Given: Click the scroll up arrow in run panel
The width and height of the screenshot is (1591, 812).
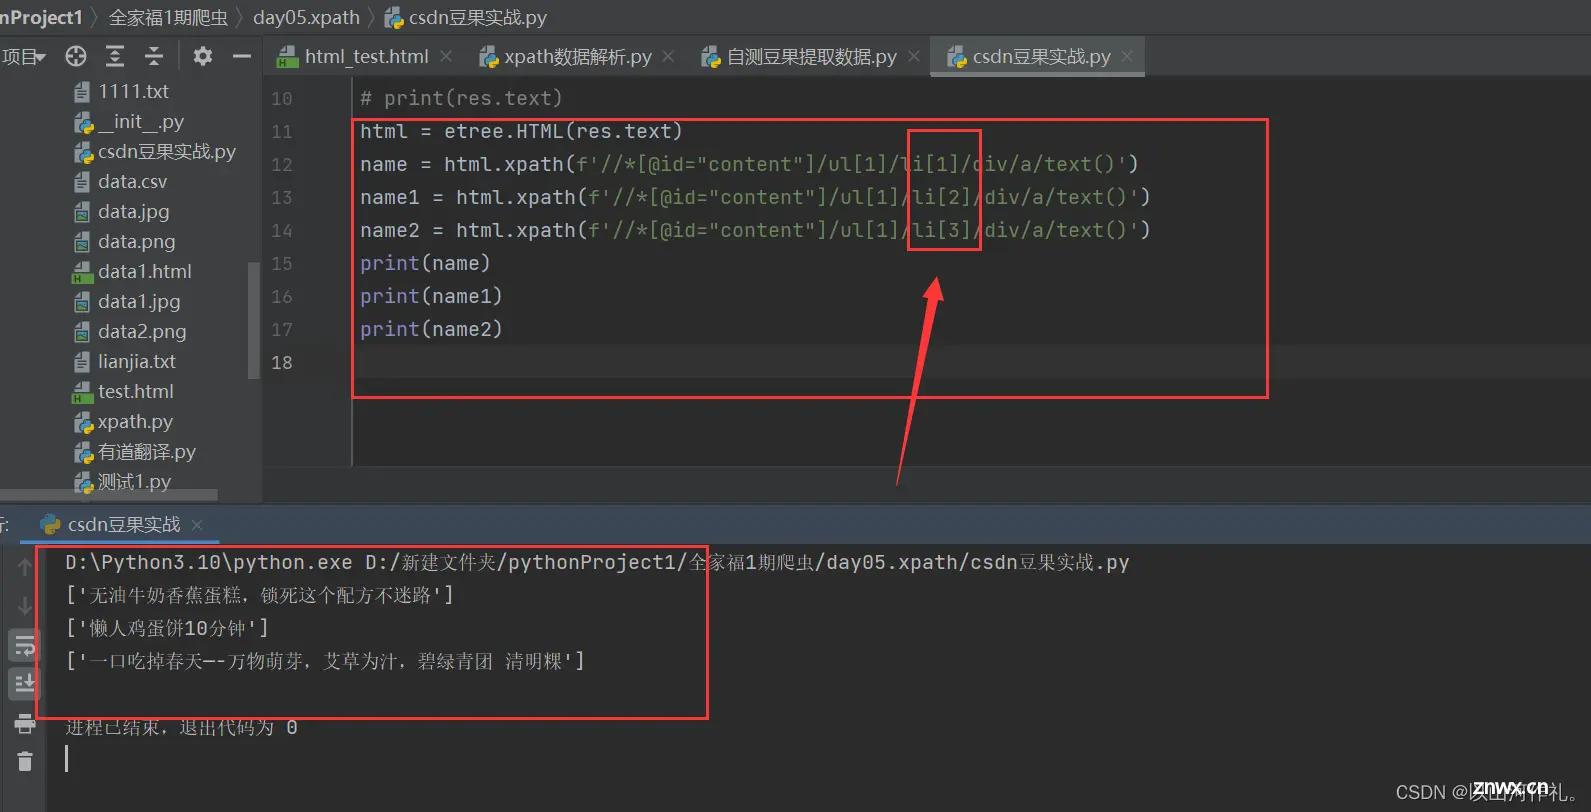Looking at the screenshot, I should tap(25, 567).
